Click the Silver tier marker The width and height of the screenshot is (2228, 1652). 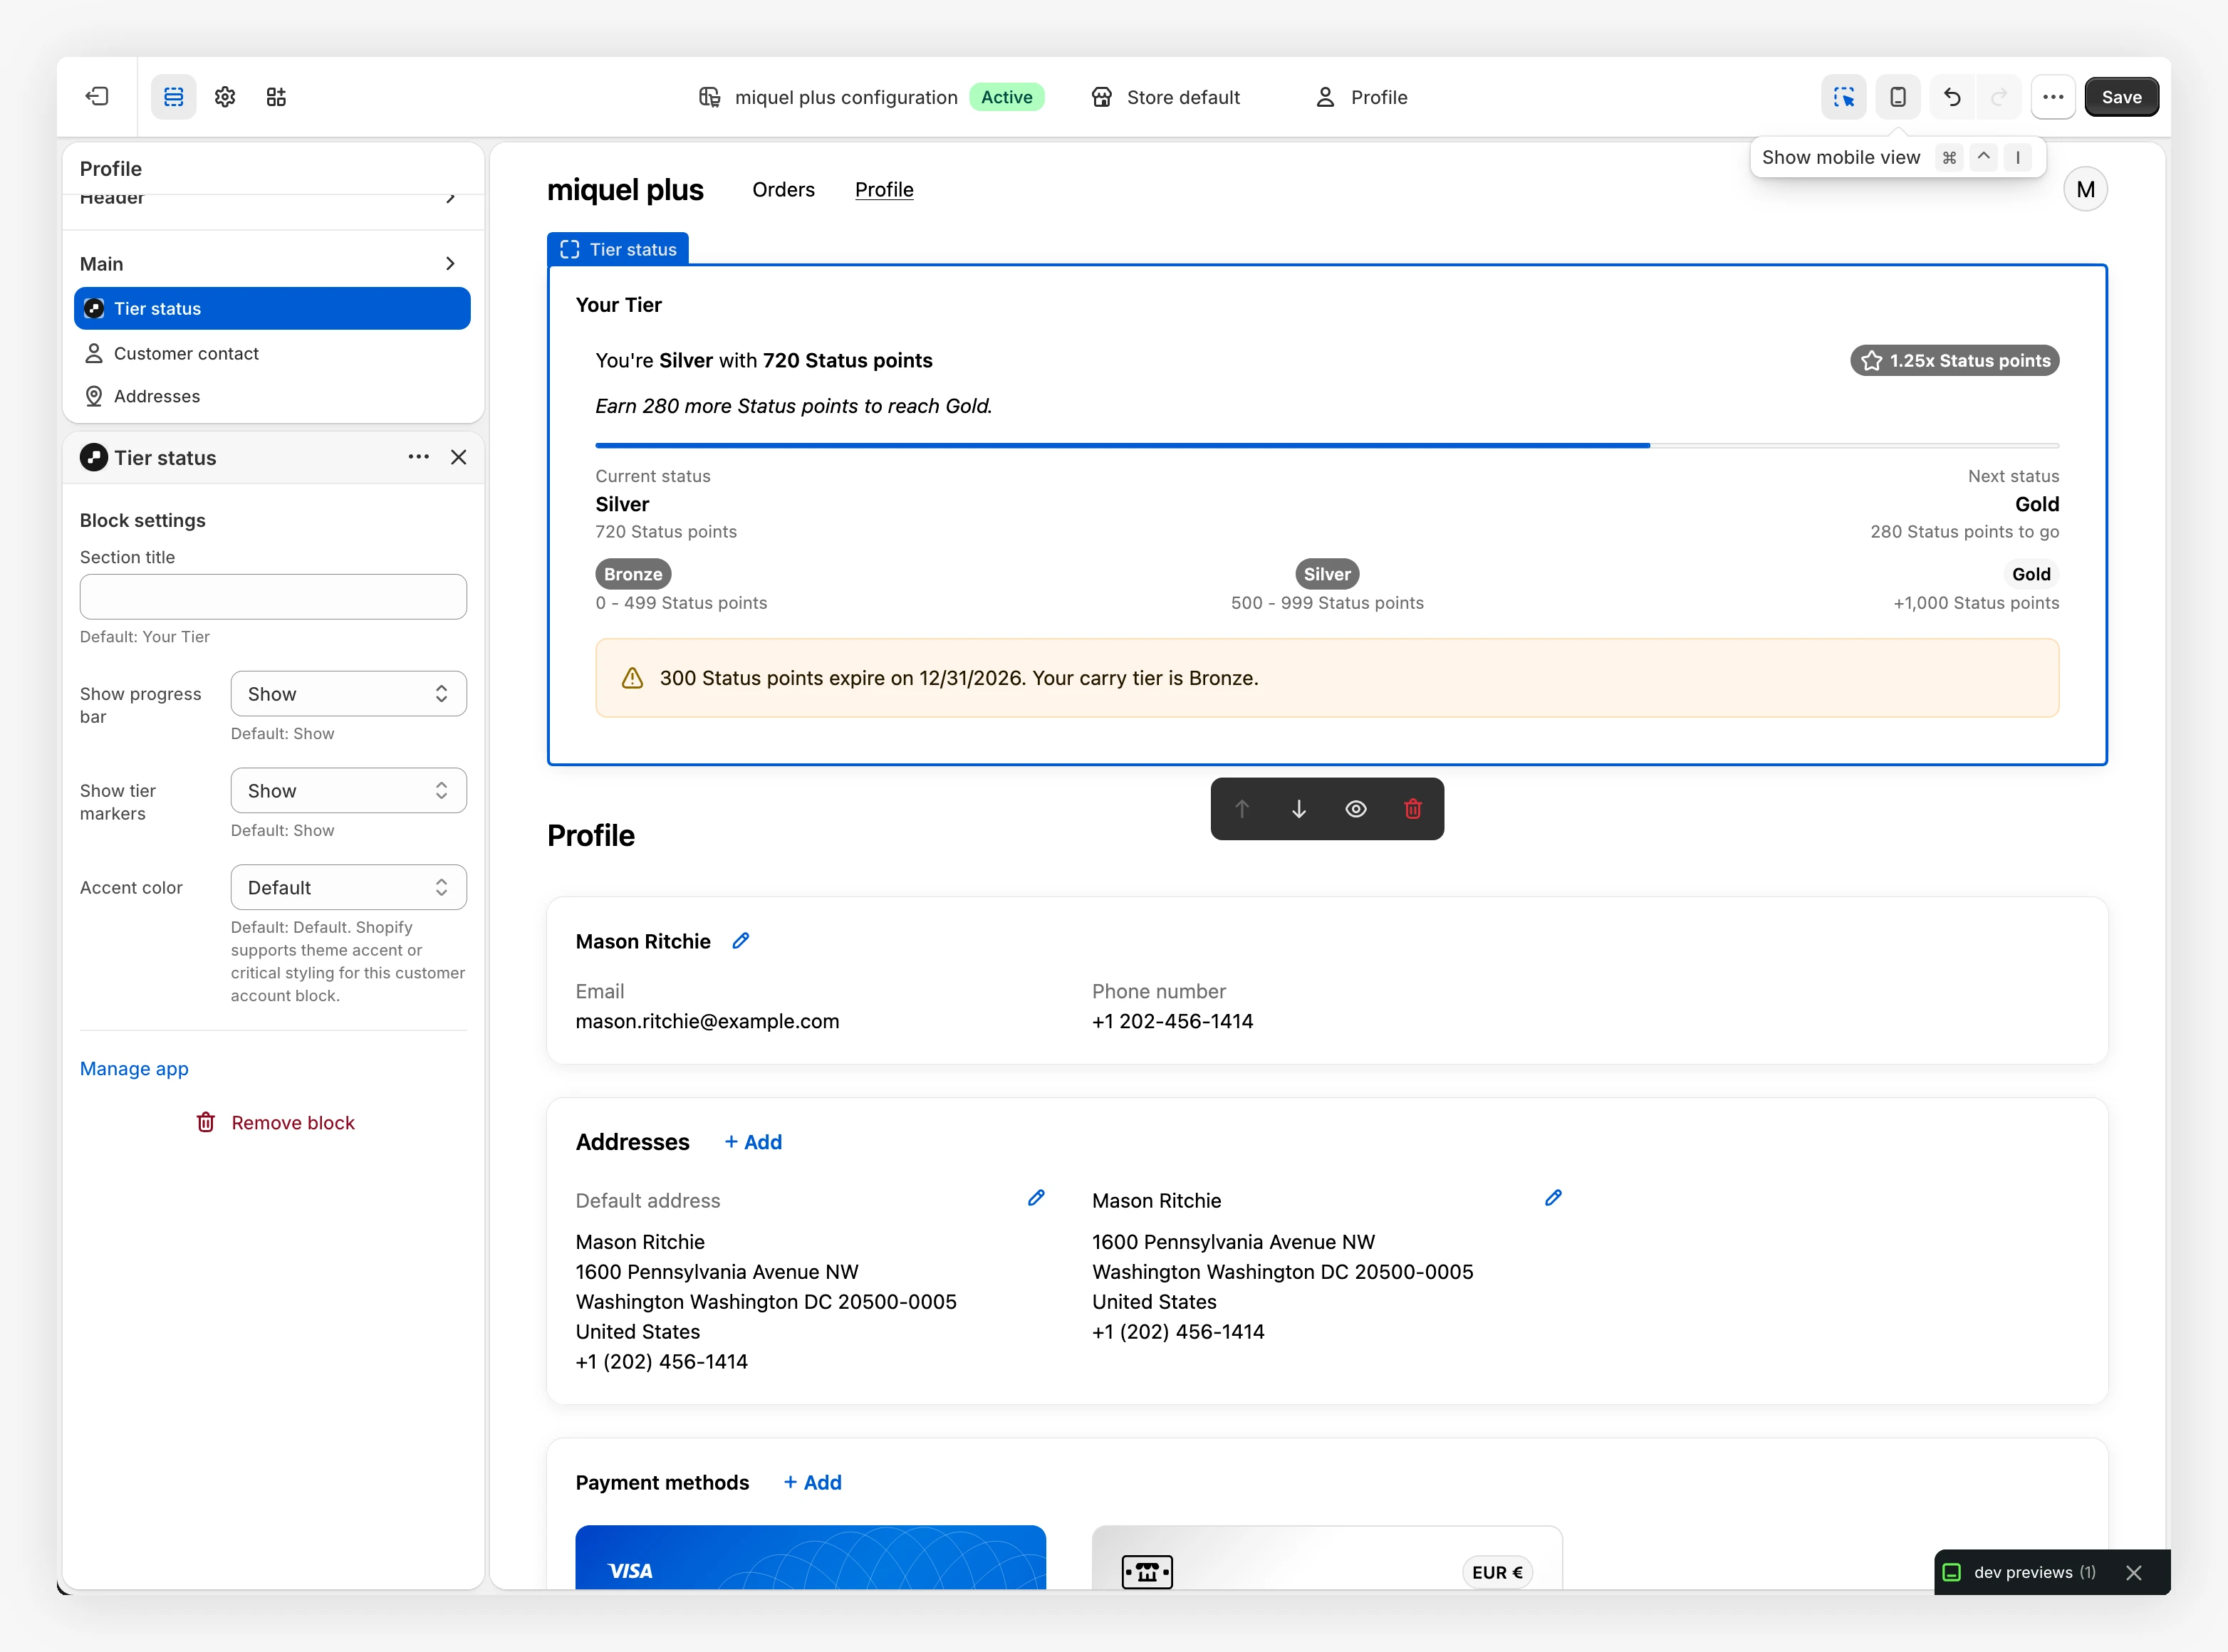(1327, 574)
